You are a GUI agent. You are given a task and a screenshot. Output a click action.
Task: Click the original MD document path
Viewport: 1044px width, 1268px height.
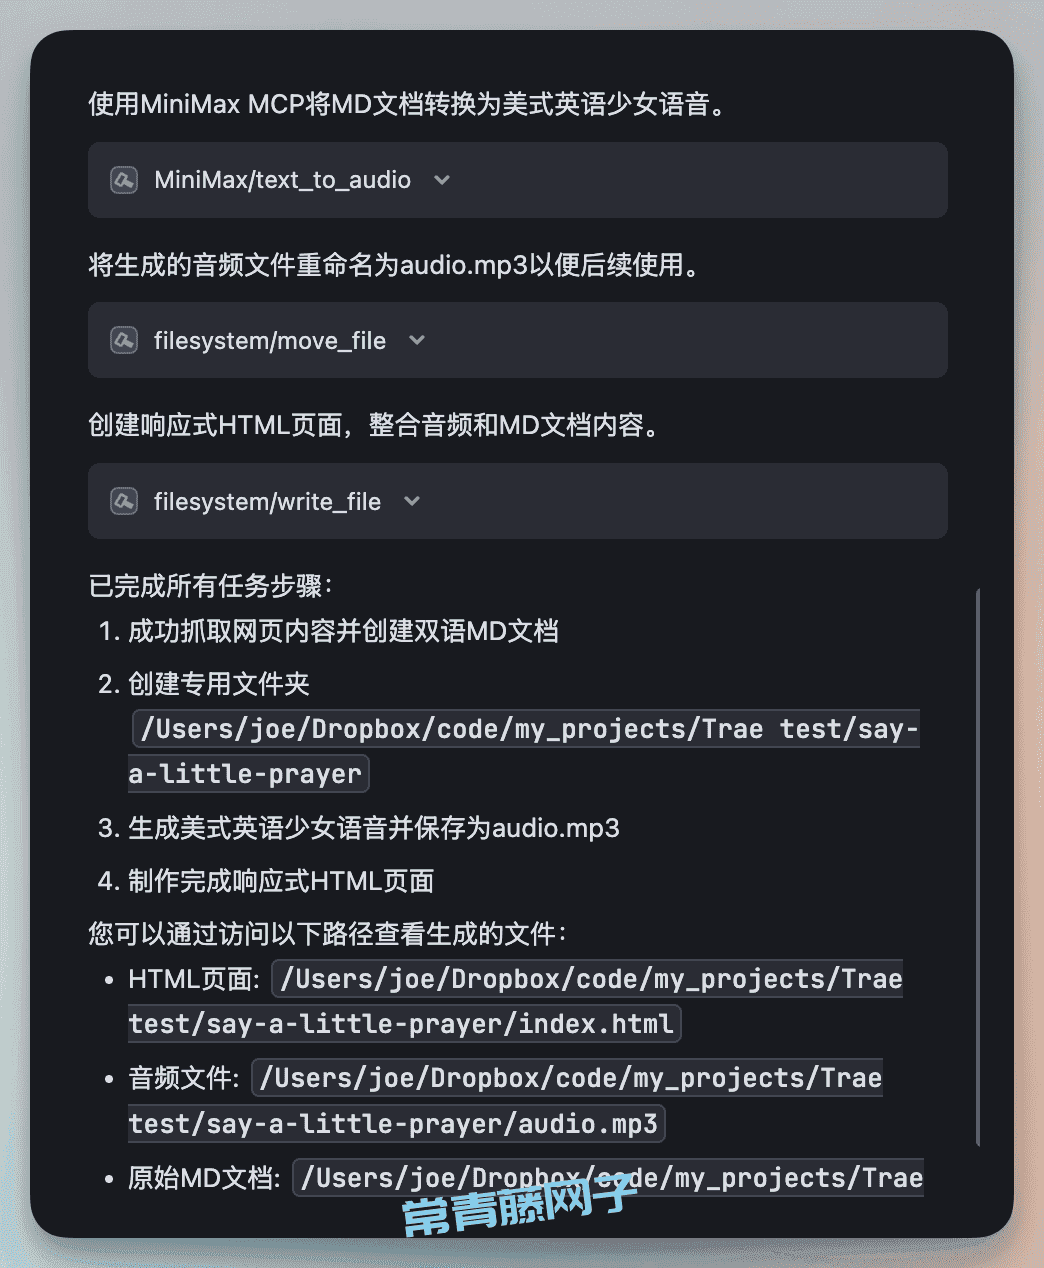click(608, 1178)
